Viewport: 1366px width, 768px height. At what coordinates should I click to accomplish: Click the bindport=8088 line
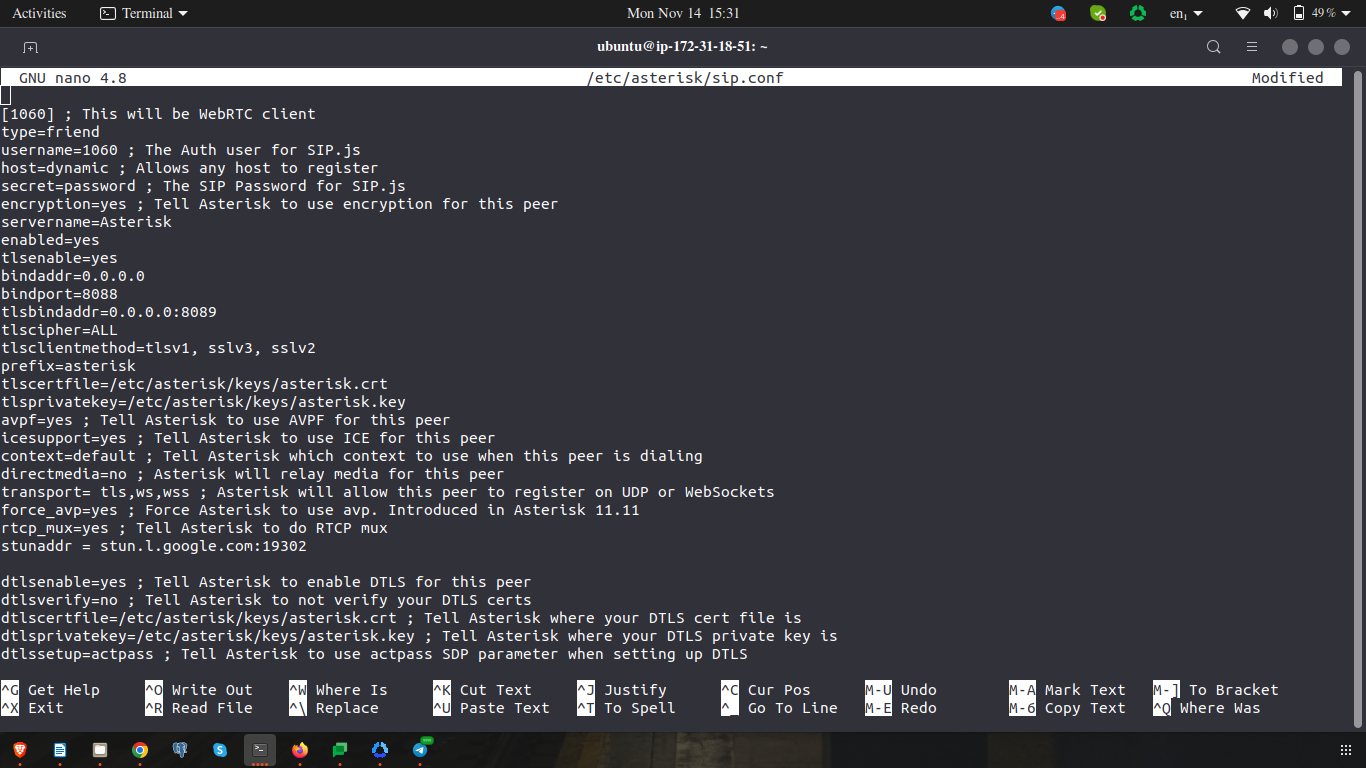(59, 294)
